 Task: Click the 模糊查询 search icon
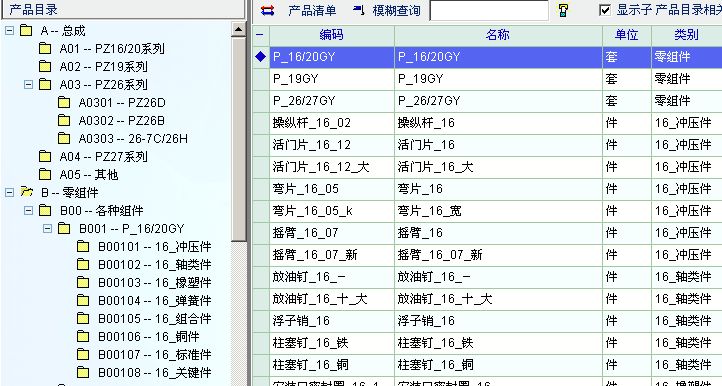[x=359, y=10]
